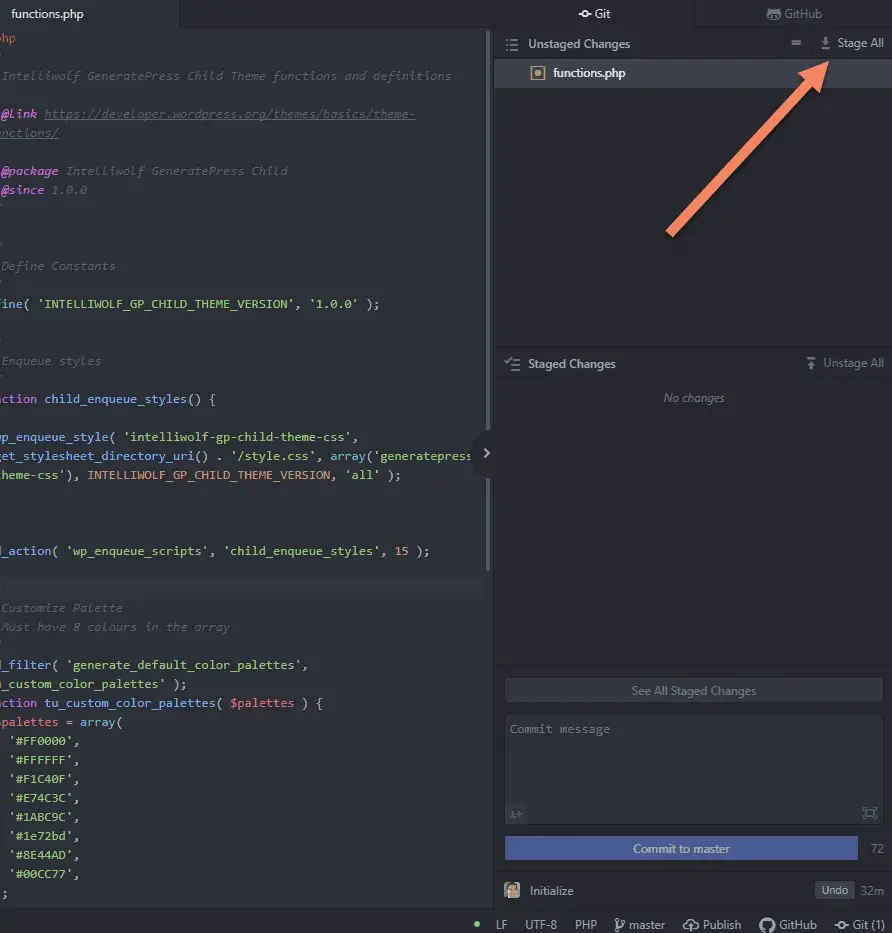The image size is (892, 933).
Task: Click the Unstage All button
Action: coord(844,364)
